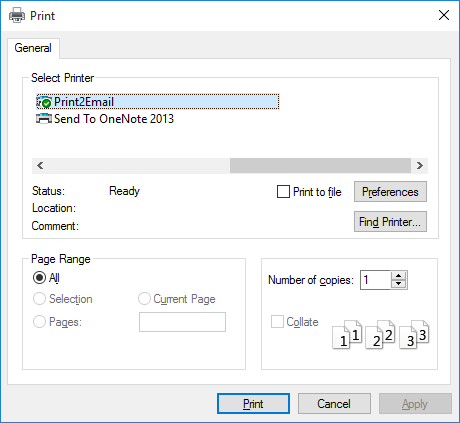Click the Number of copies input field
460x423 pixels.
375,280
